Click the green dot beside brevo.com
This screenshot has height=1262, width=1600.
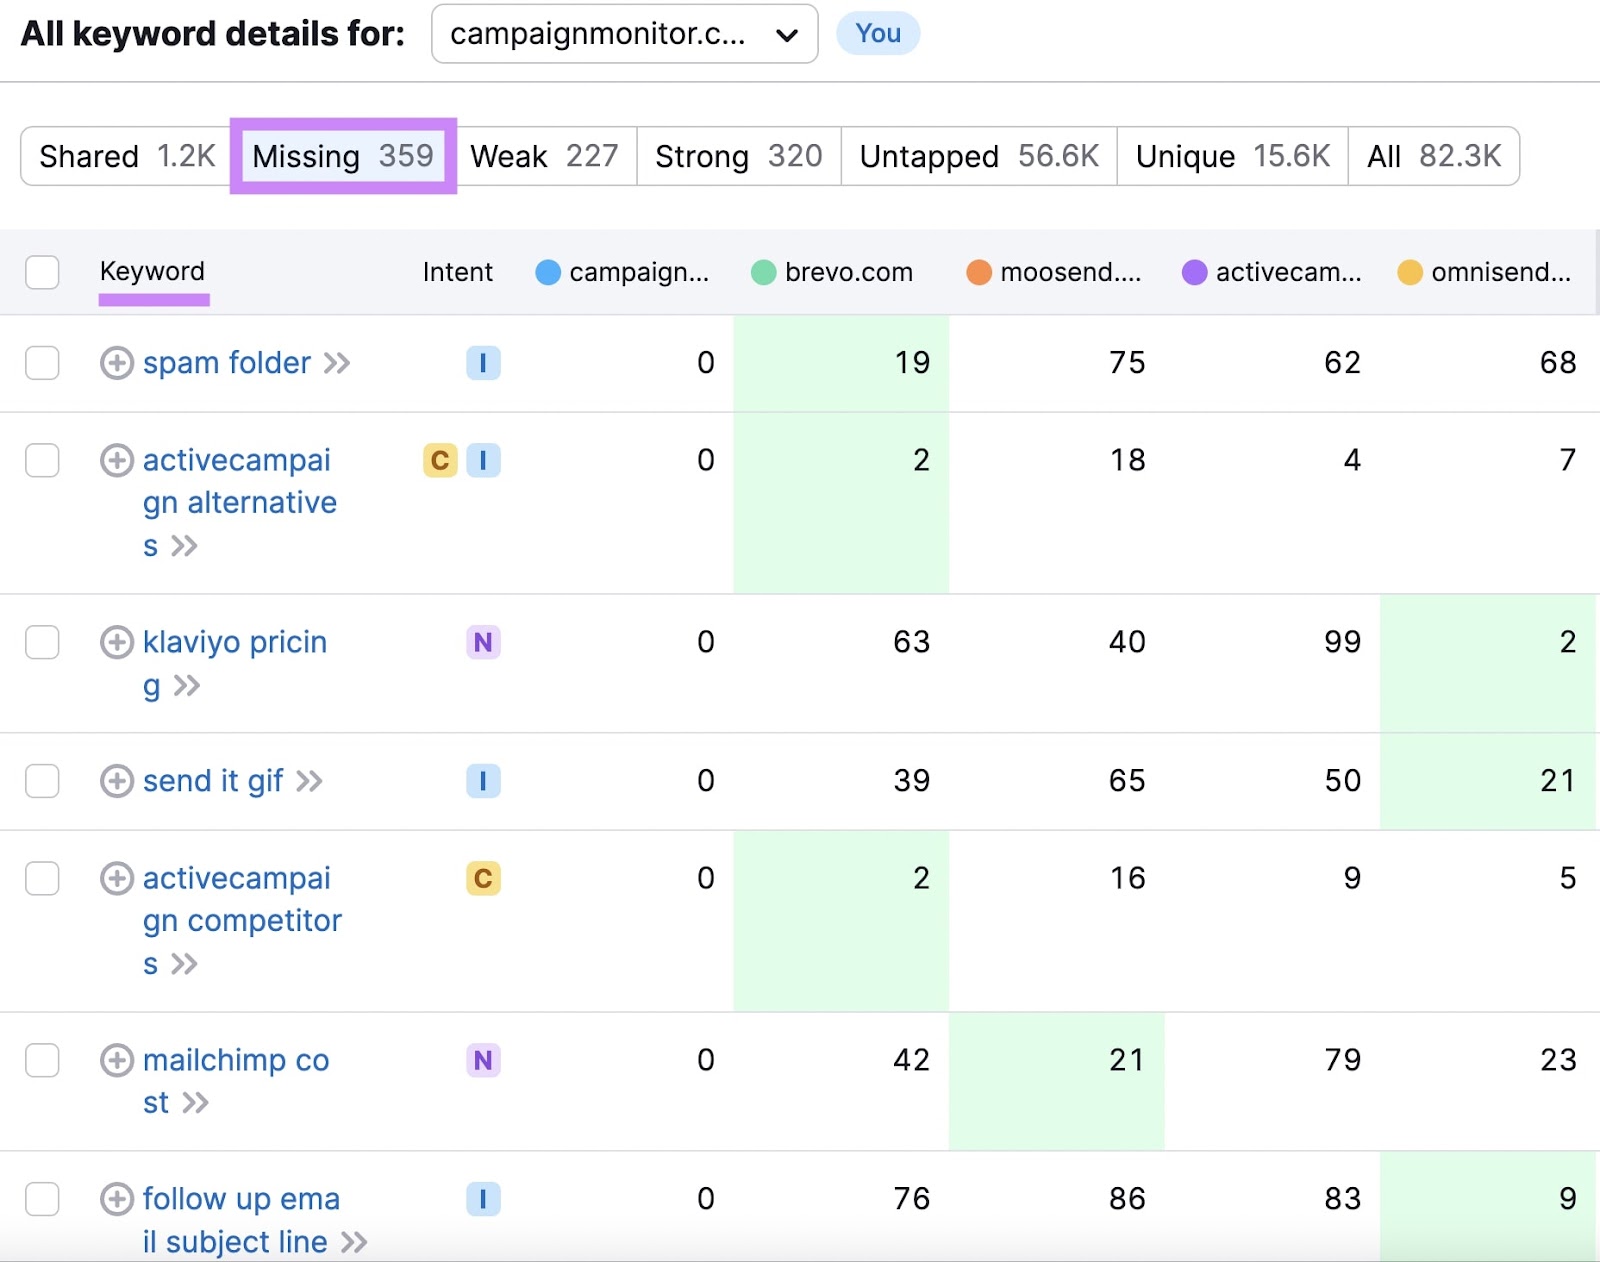pyautogui.click(x=763, y=272)
